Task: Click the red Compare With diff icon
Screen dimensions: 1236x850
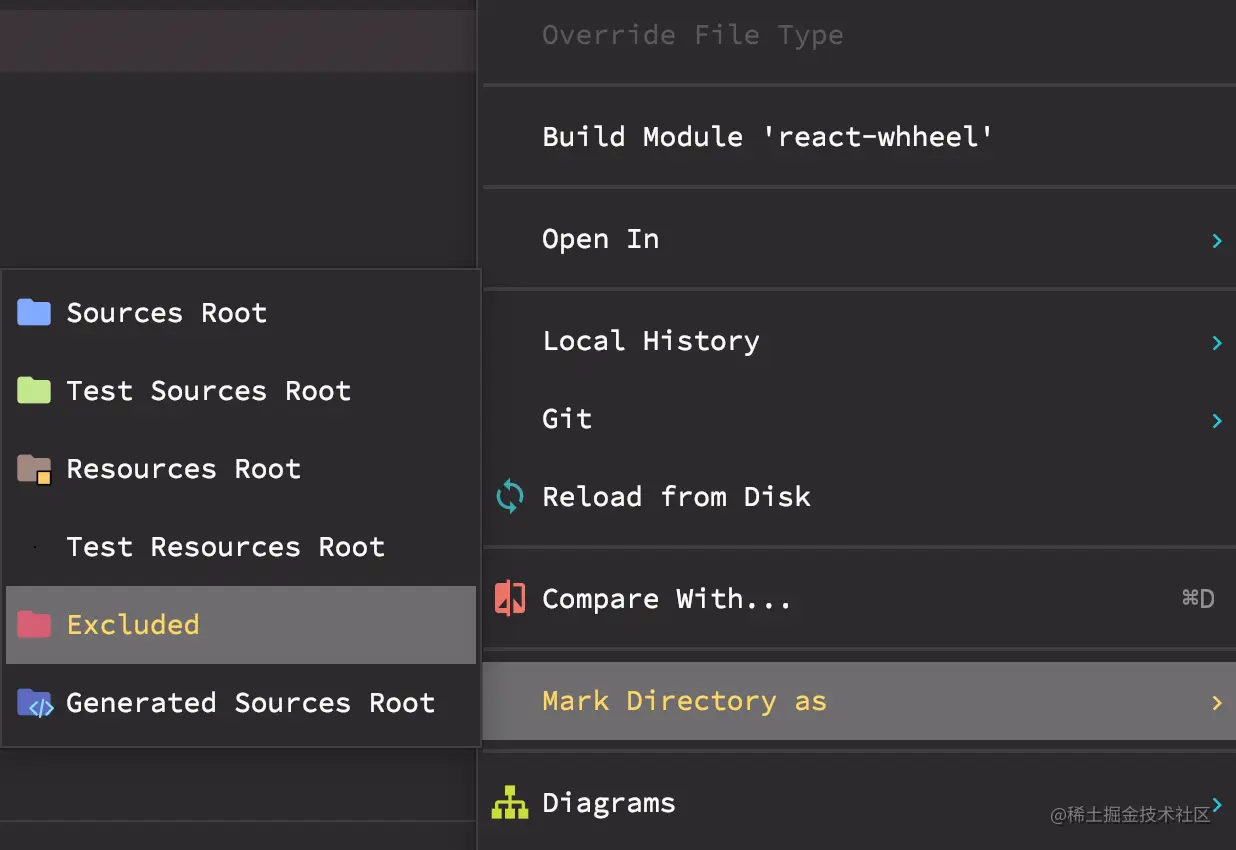Action: click(x=510, y=599)
